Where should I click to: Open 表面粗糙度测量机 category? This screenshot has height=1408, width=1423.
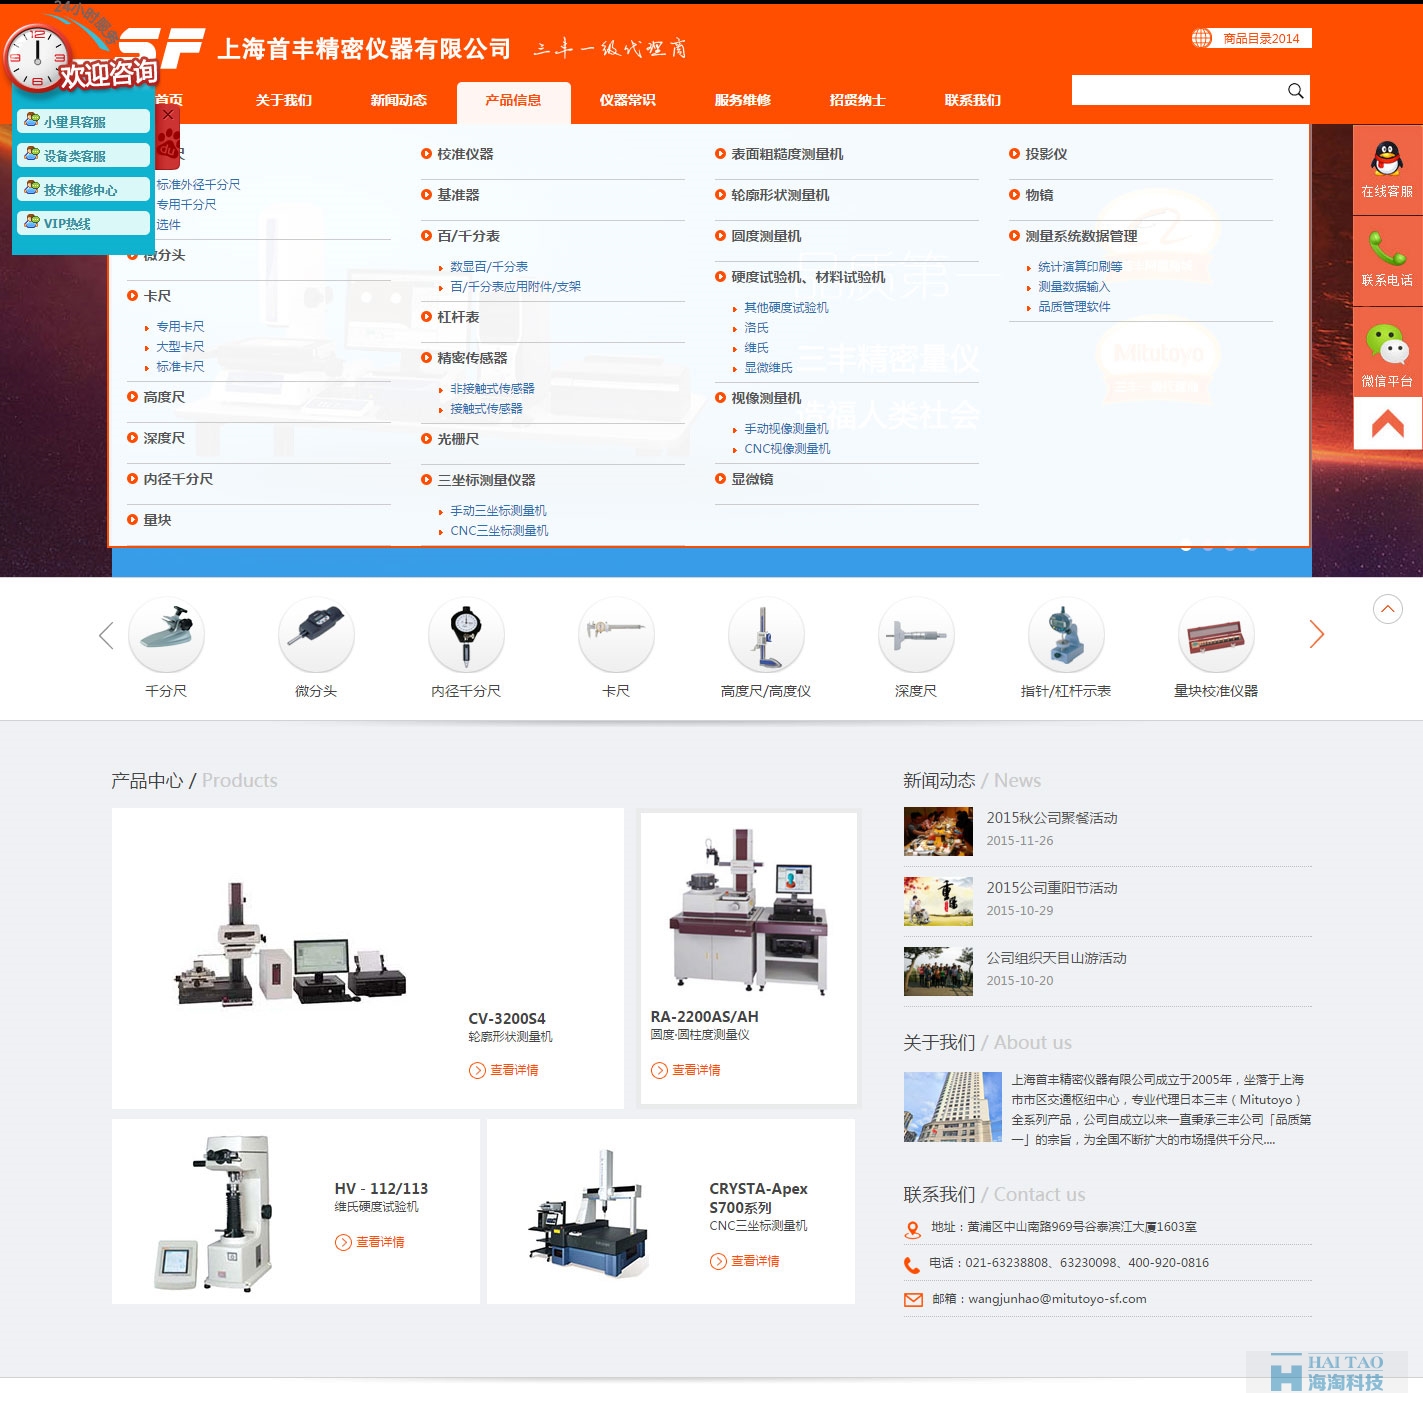point(787,154)
